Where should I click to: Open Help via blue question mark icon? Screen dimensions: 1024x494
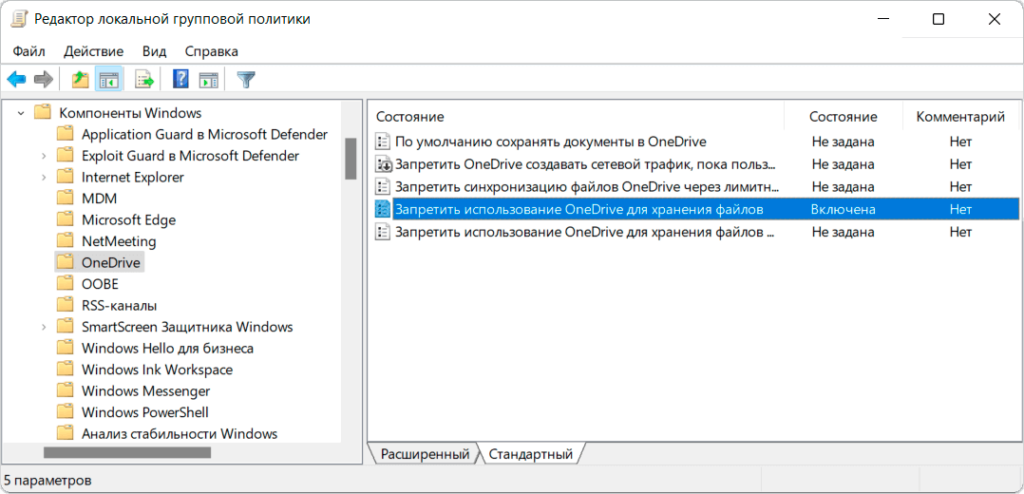(181, 79)
